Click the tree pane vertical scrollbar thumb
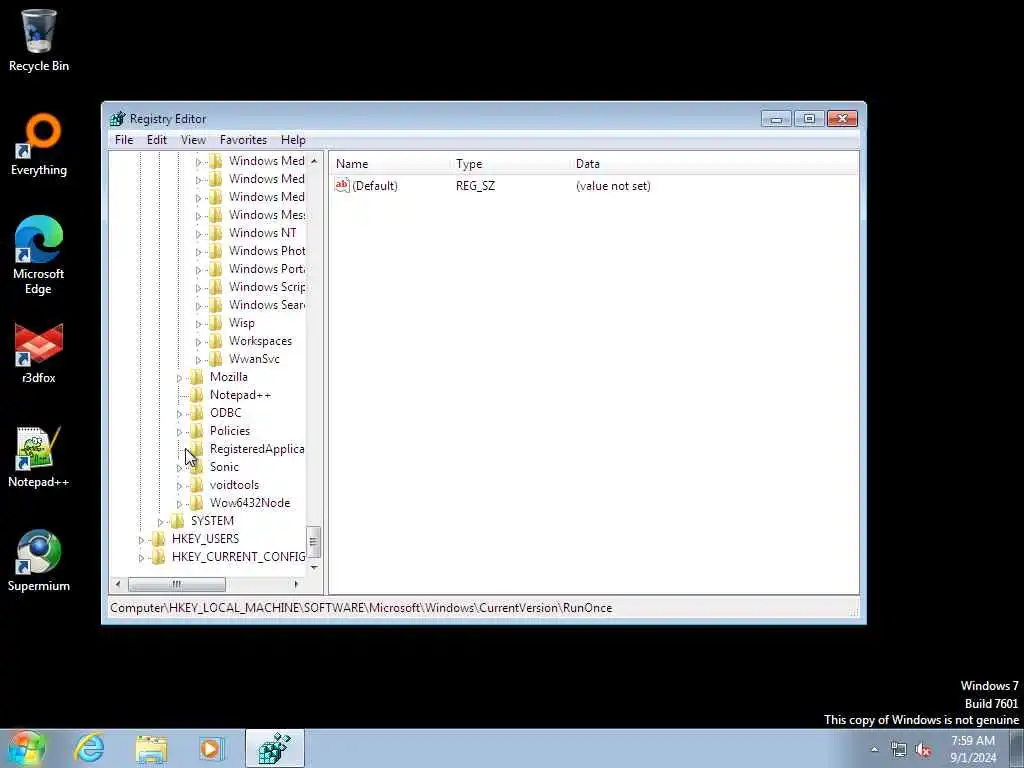1024x768 pixels. click(x=313, y=541)
